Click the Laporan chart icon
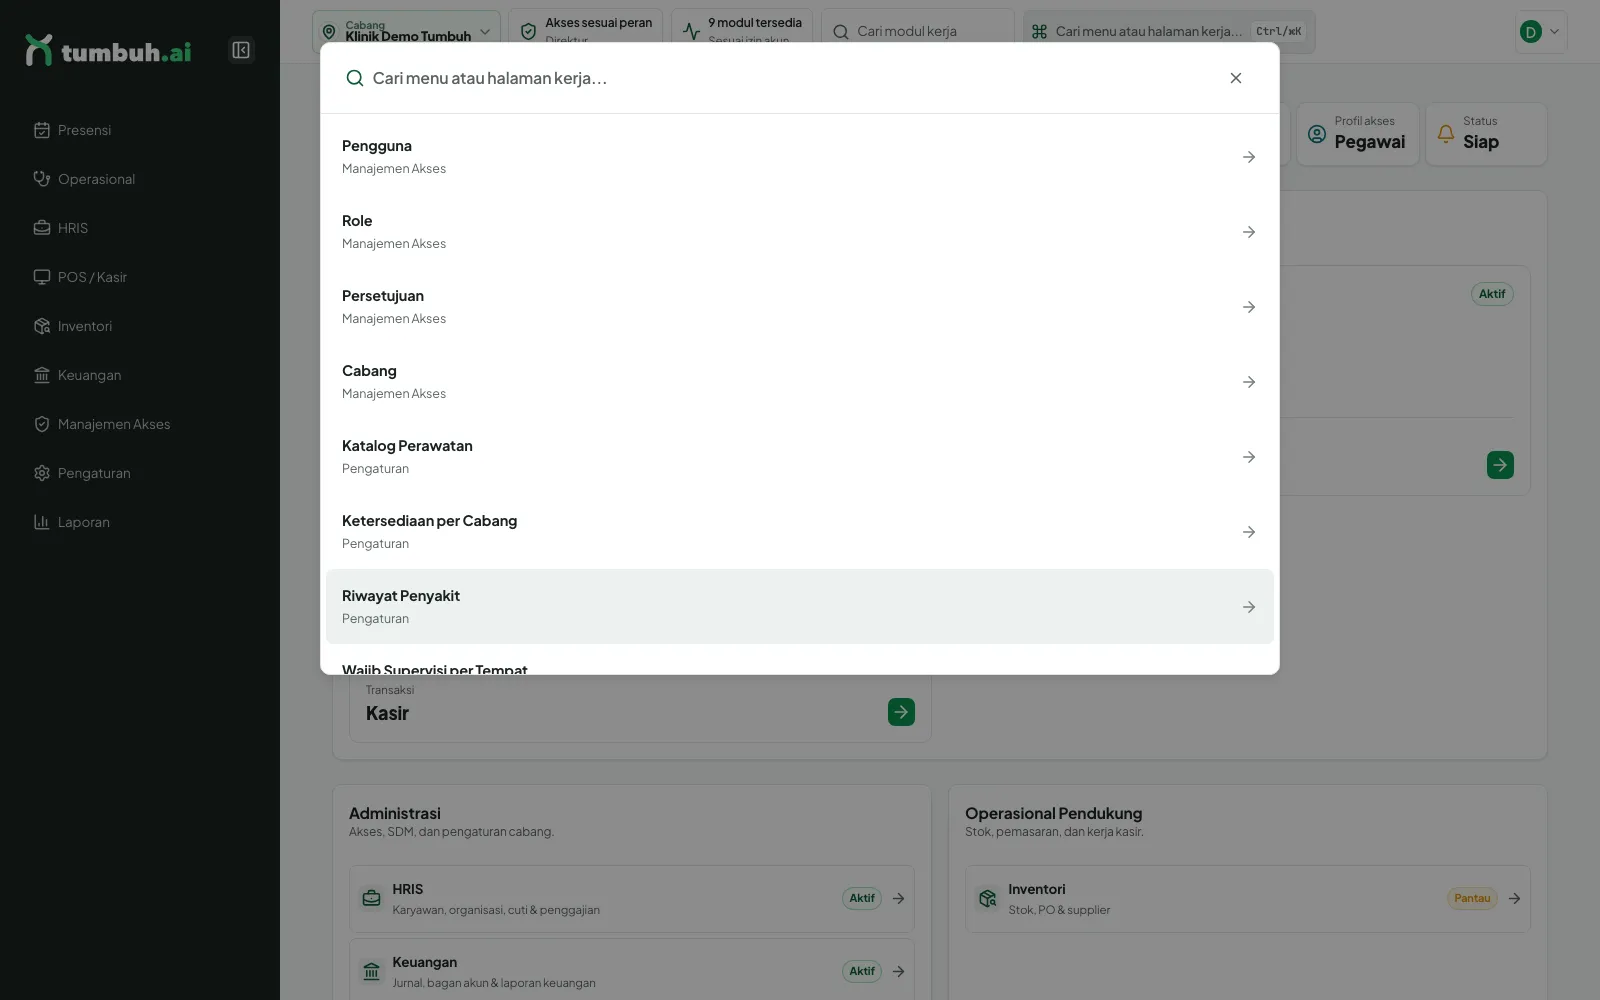Viewport: 1600px width, 1000px height. [42, 522]
